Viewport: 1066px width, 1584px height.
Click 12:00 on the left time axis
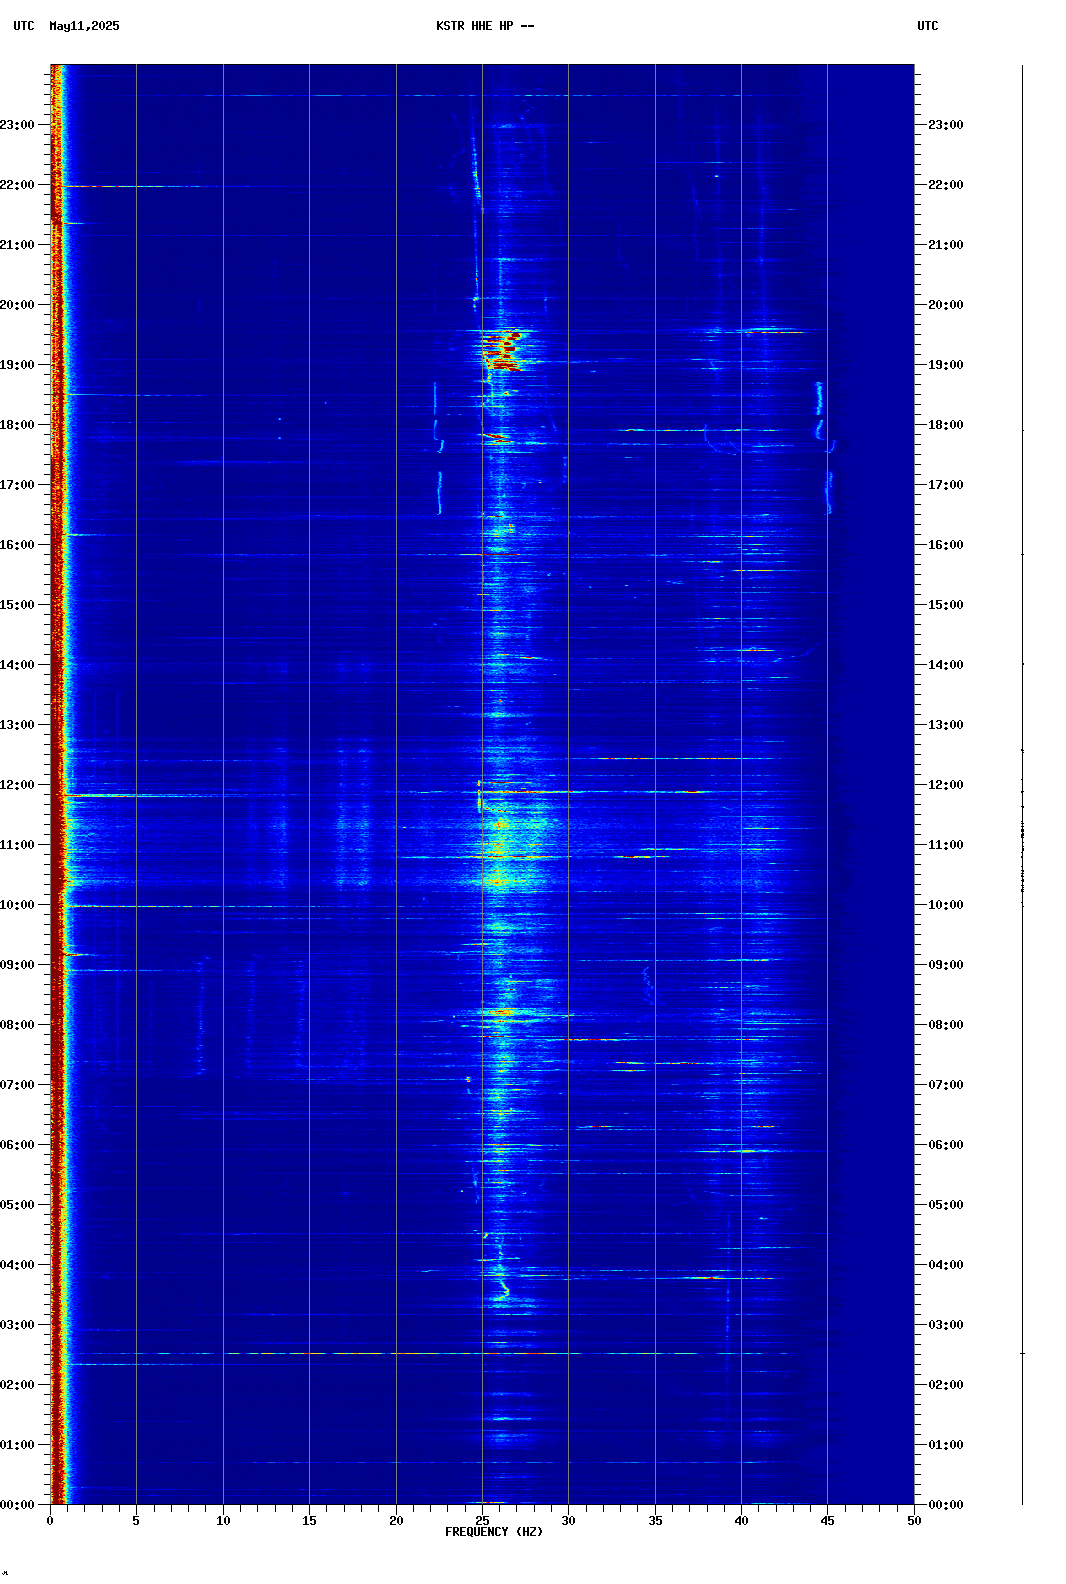click(x=17, y=785)
